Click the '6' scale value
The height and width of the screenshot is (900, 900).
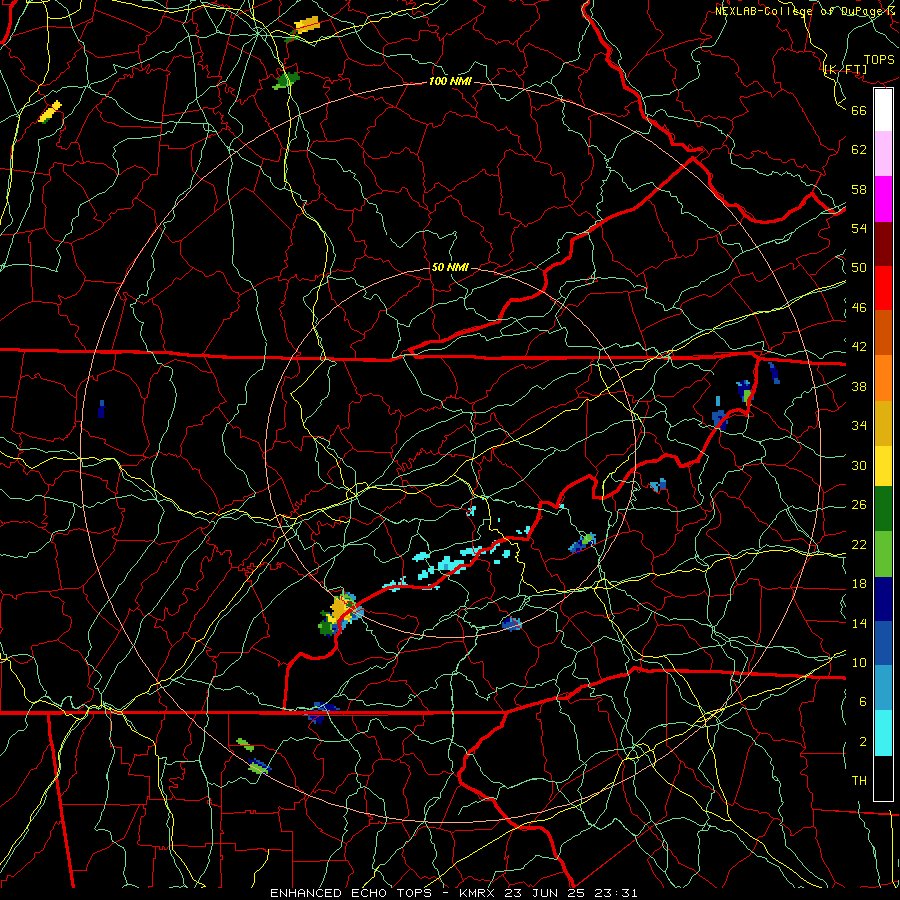(862, 702)
